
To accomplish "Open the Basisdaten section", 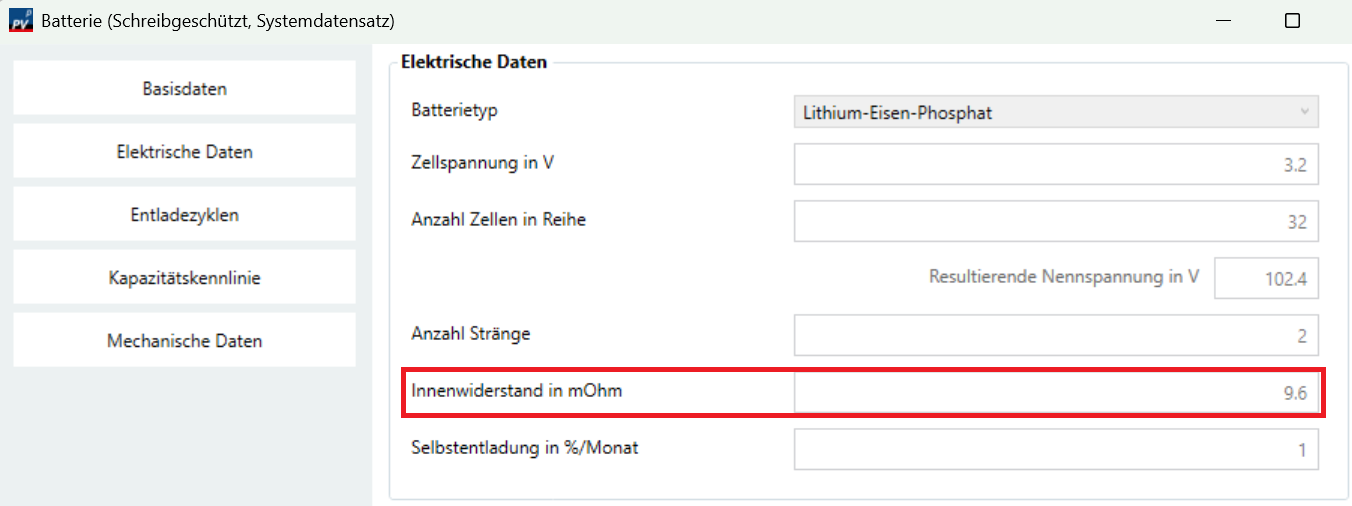I will point(184,89).
